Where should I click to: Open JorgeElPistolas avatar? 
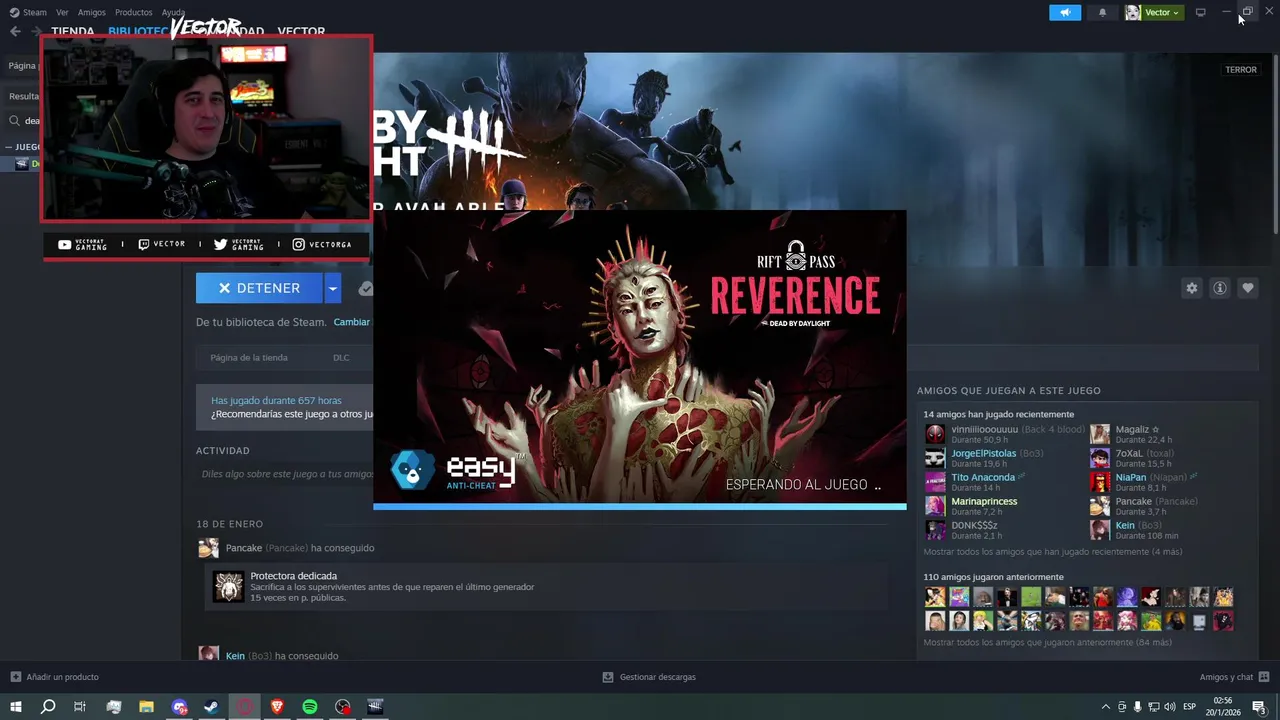(x=934, y=458)
